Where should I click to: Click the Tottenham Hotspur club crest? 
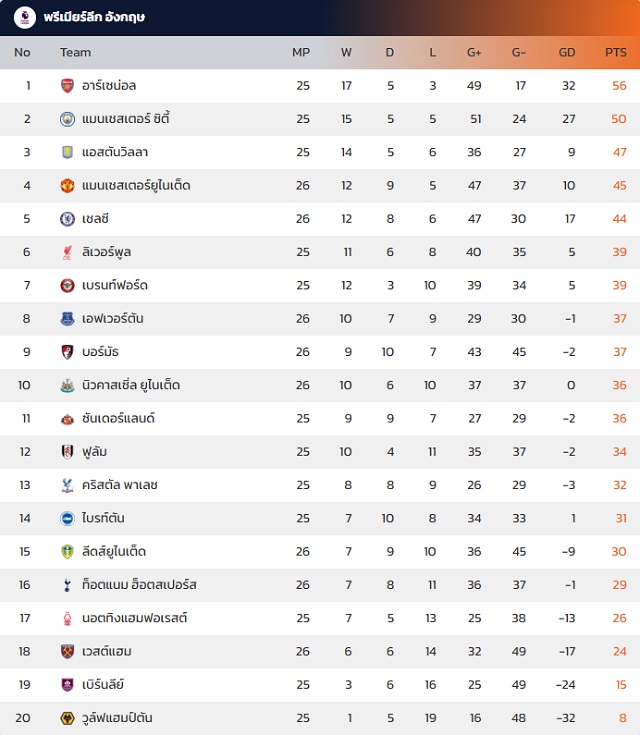point(67,585)
